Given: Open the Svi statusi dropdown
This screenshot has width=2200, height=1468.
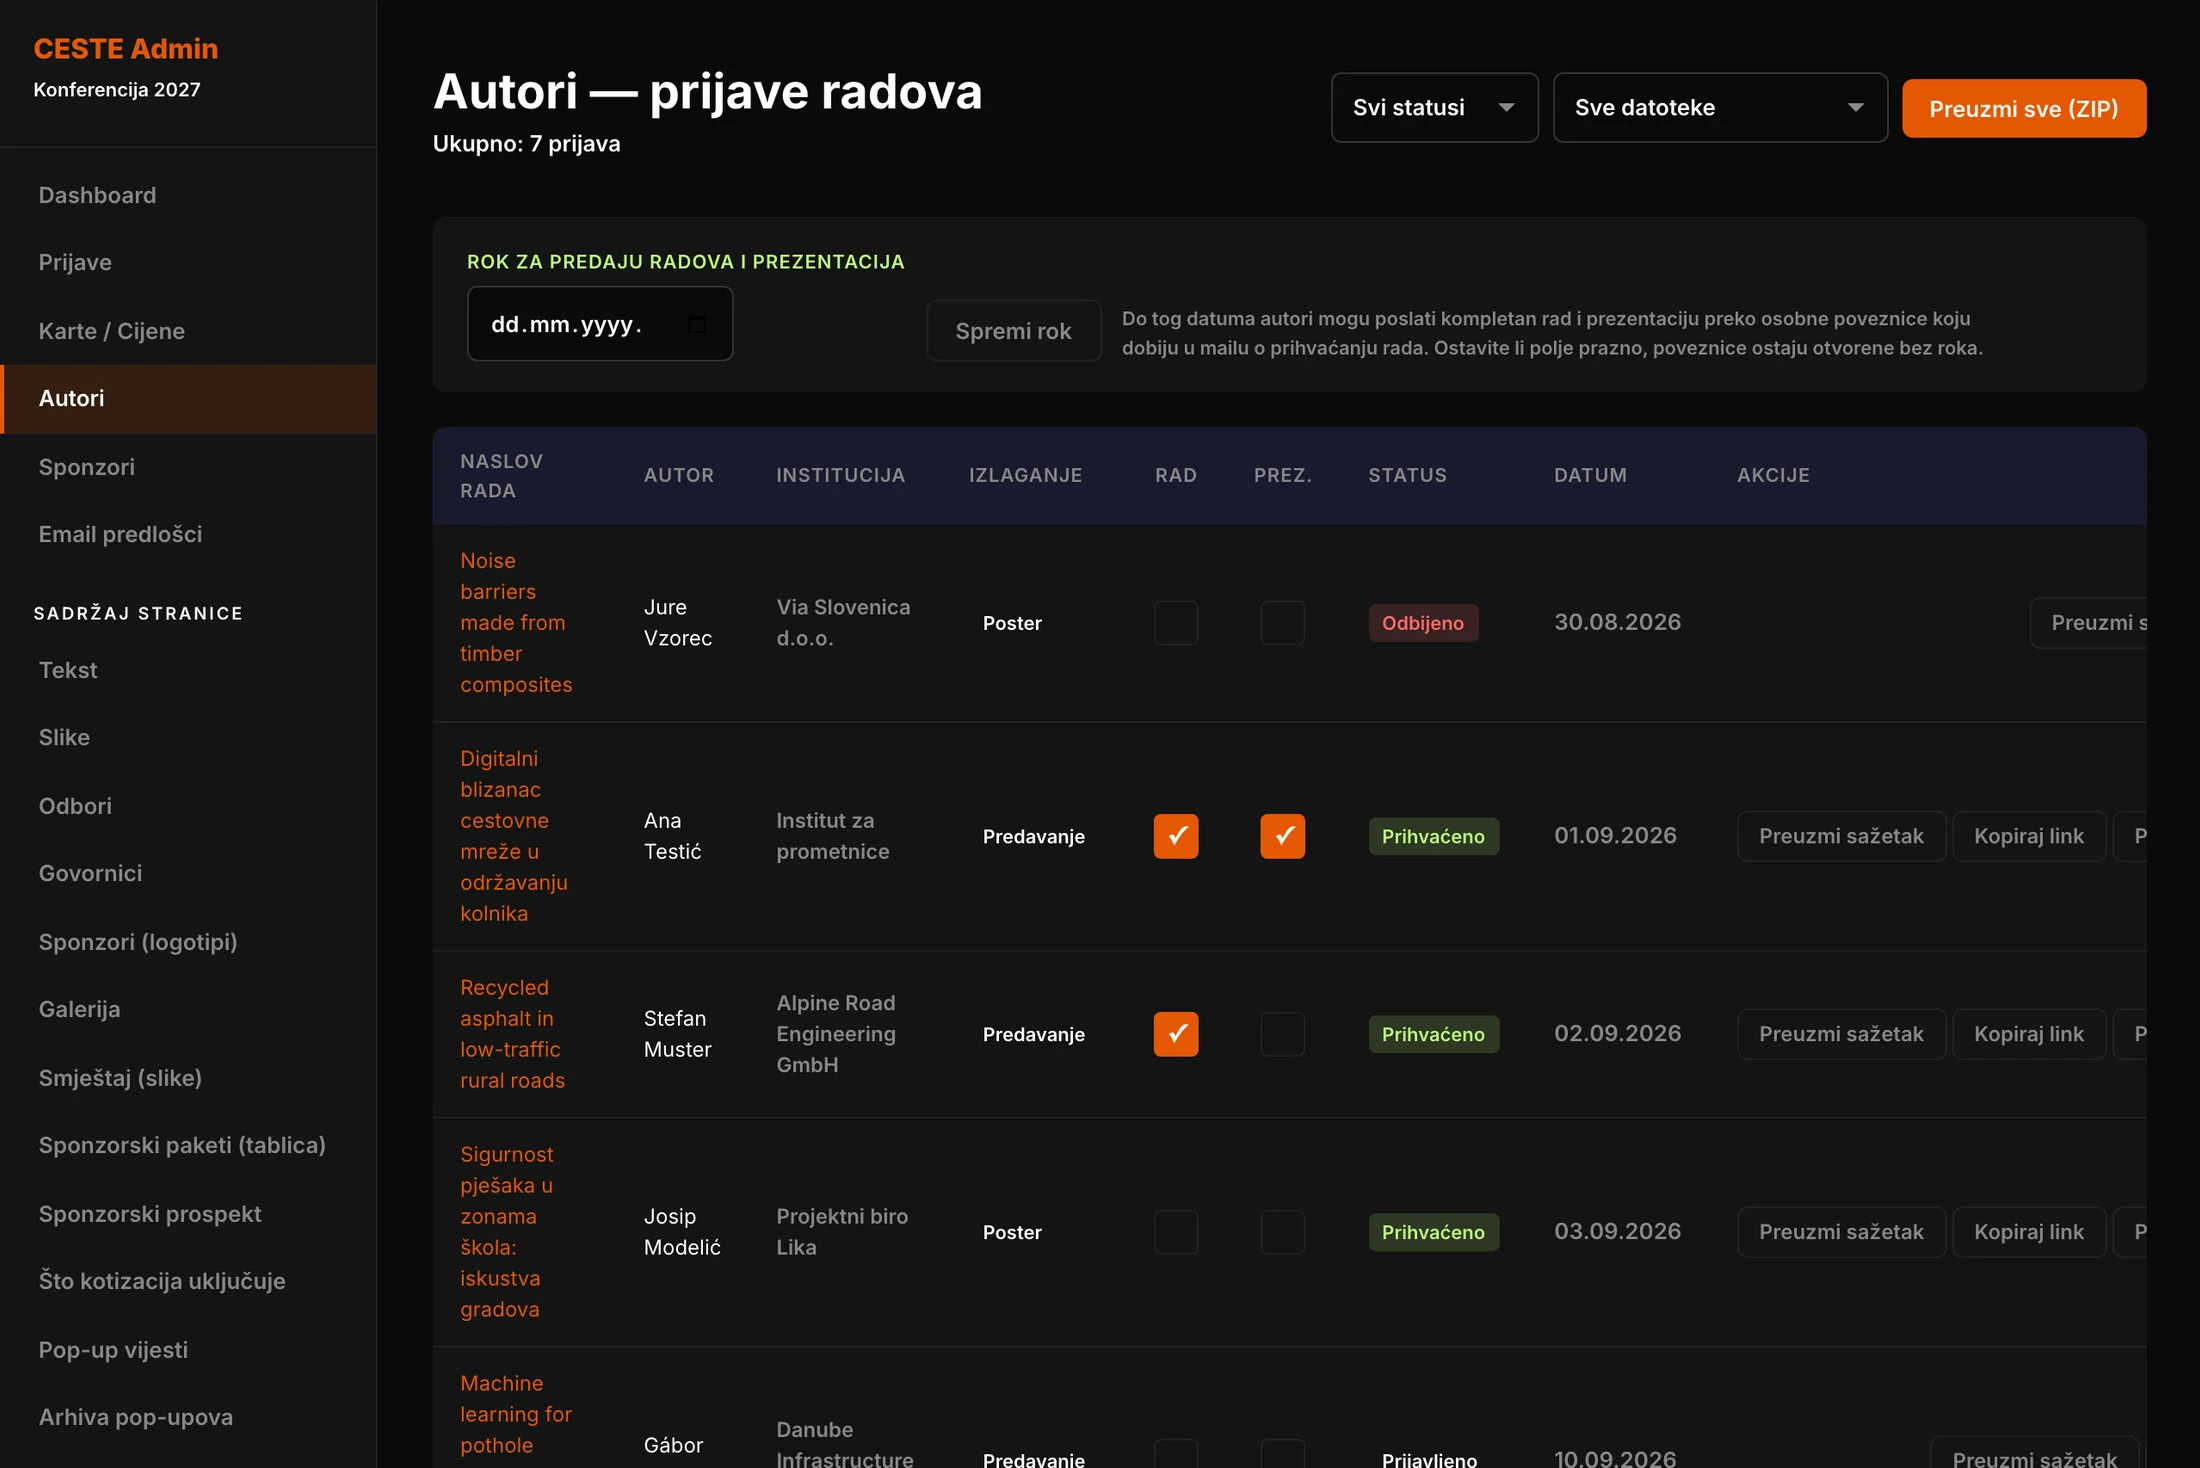Looking at the screenshot, I should point(1434,107).
